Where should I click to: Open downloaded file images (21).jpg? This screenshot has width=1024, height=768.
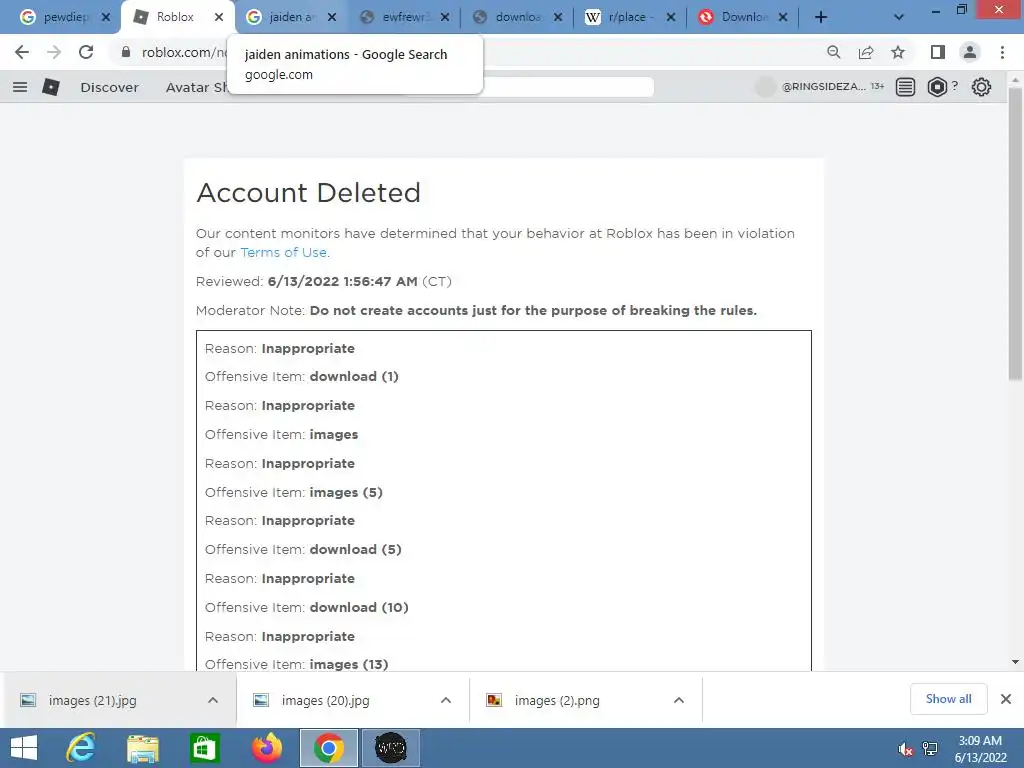(x=91, y=700)
